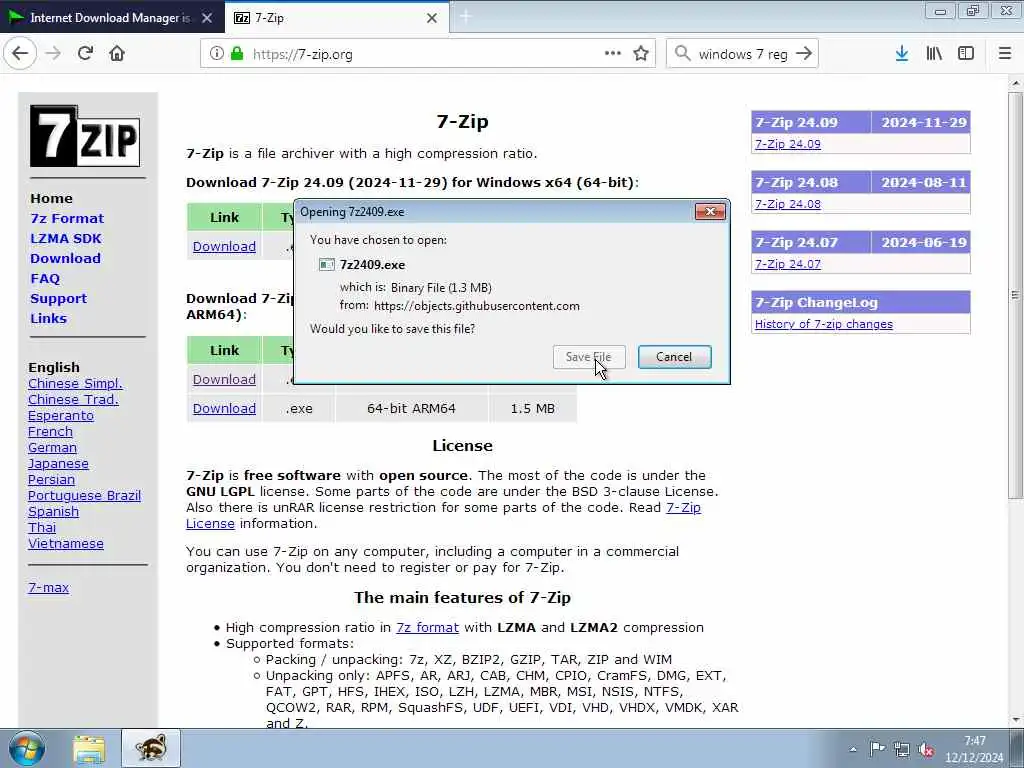
Task: Open the Support page
Action: click(x=58, y=298)
